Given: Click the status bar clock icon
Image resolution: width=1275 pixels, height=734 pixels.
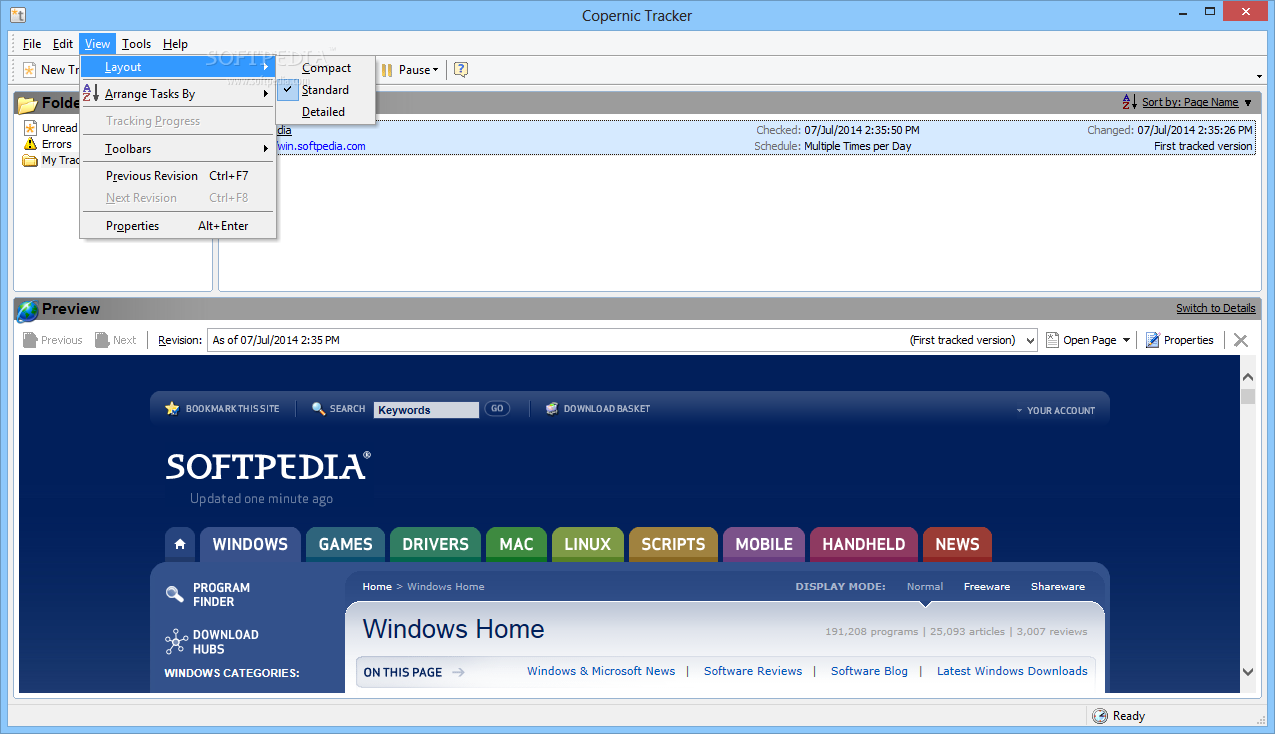Looking at the screenshot, I should pyautogui.click(x=1100, y=716).
